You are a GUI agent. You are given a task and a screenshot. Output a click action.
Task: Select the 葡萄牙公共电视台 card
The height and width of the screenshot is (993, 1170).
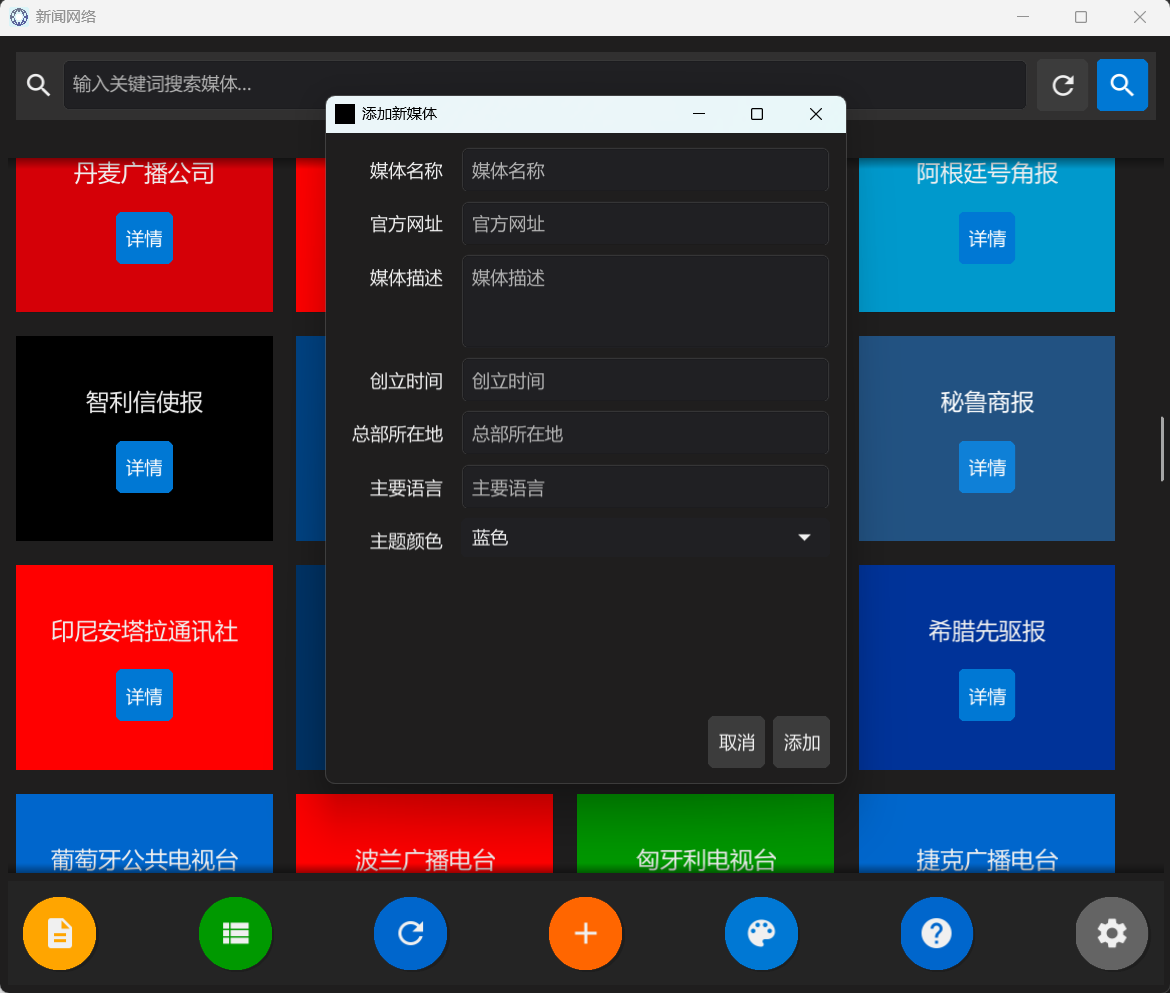click(x=144, y=833)
